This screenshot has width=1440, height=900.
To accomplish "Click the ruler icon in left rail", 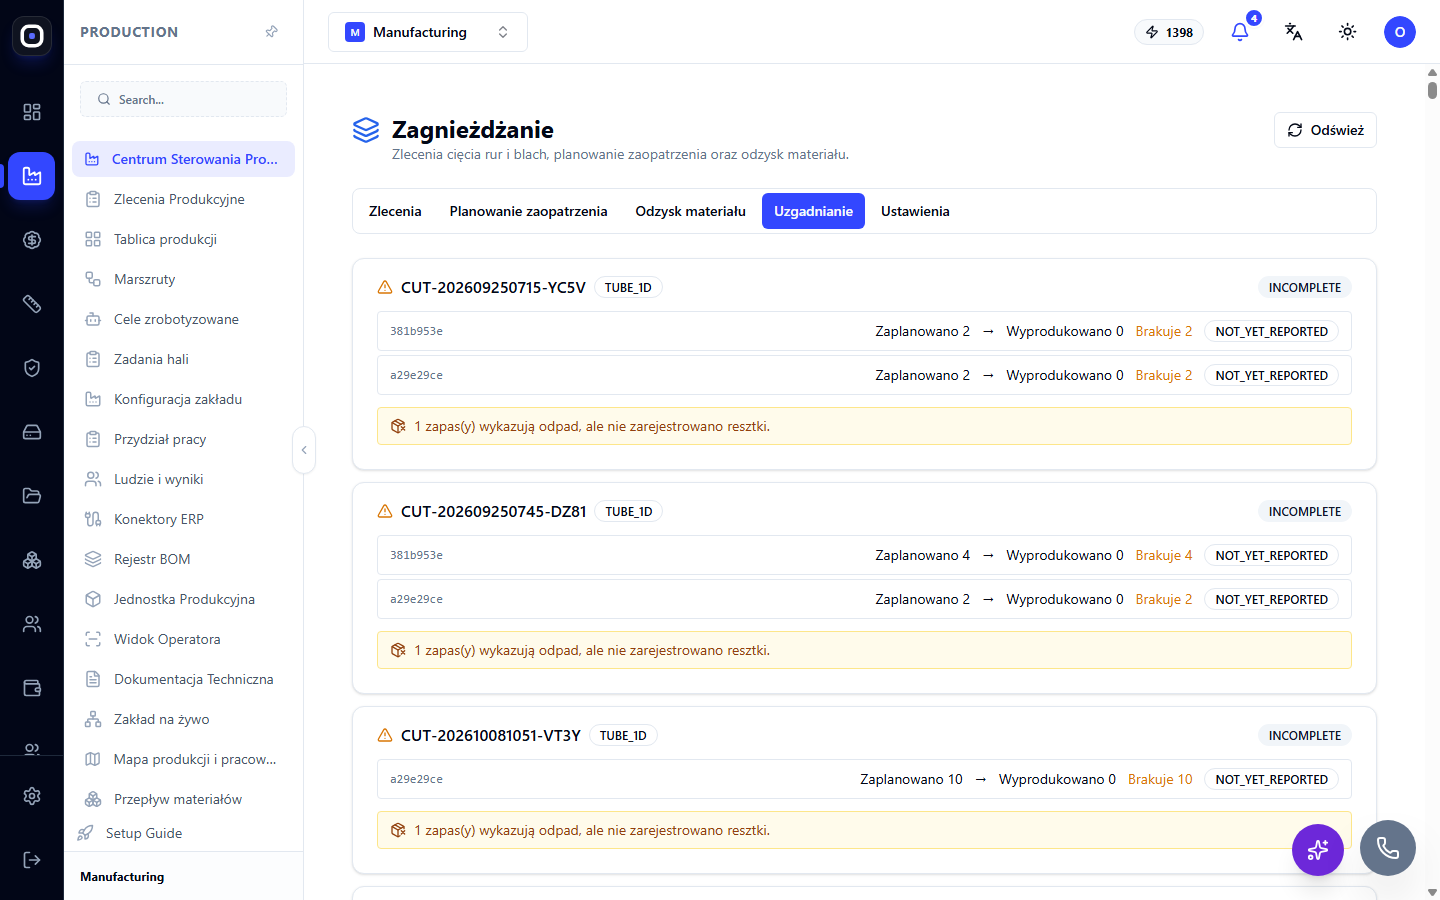I will coord(32,304).
